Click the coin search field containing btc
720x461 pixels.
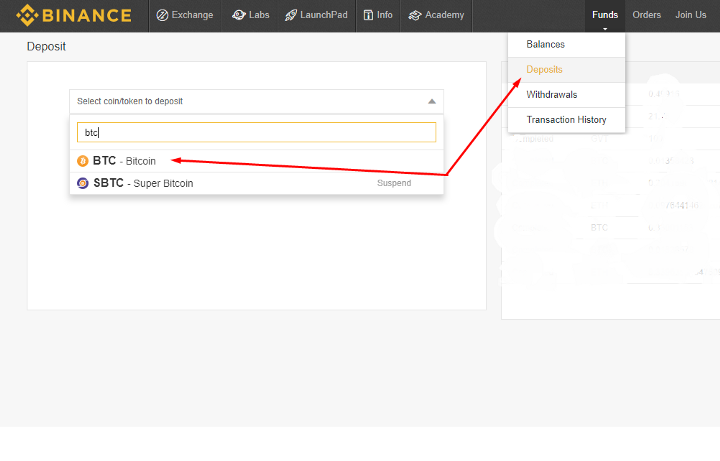tap(256, 133)
